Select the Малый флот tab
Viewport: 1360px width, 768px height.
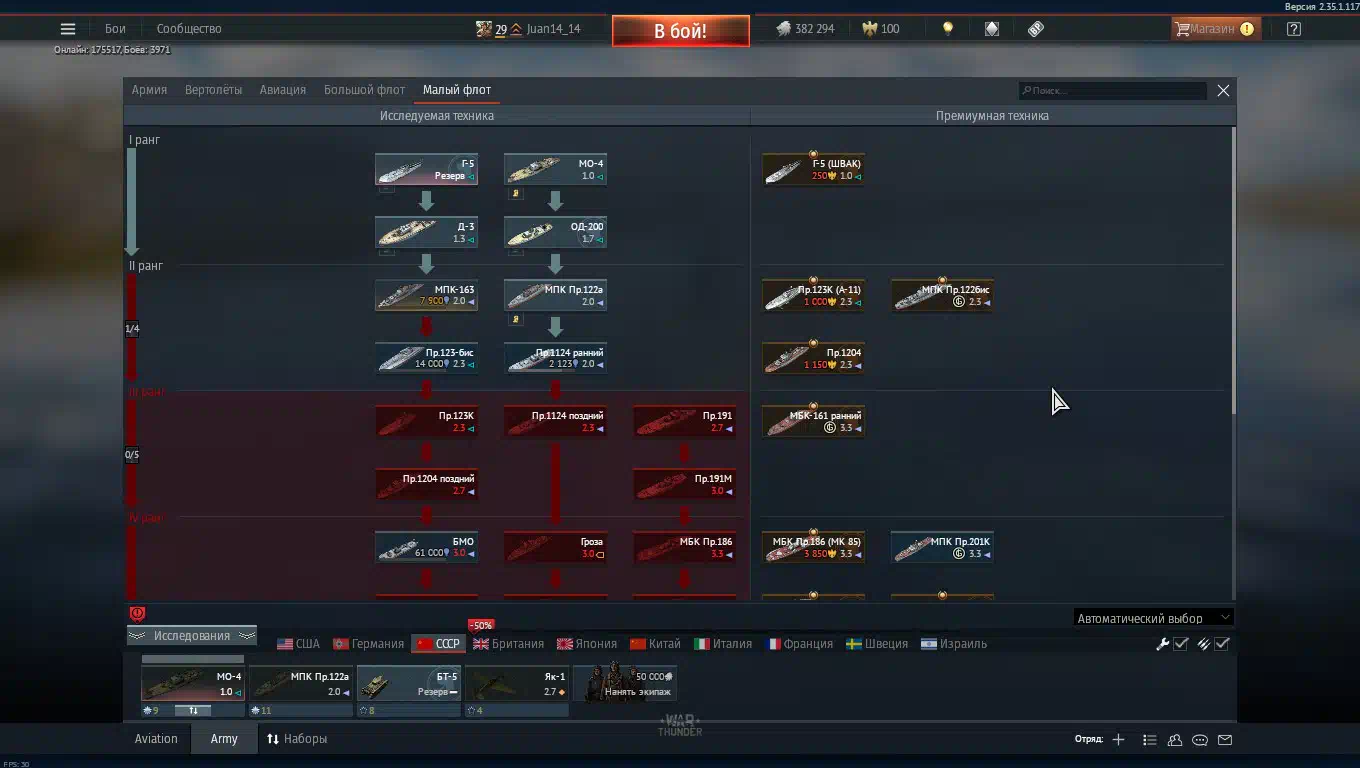point(457,90)
